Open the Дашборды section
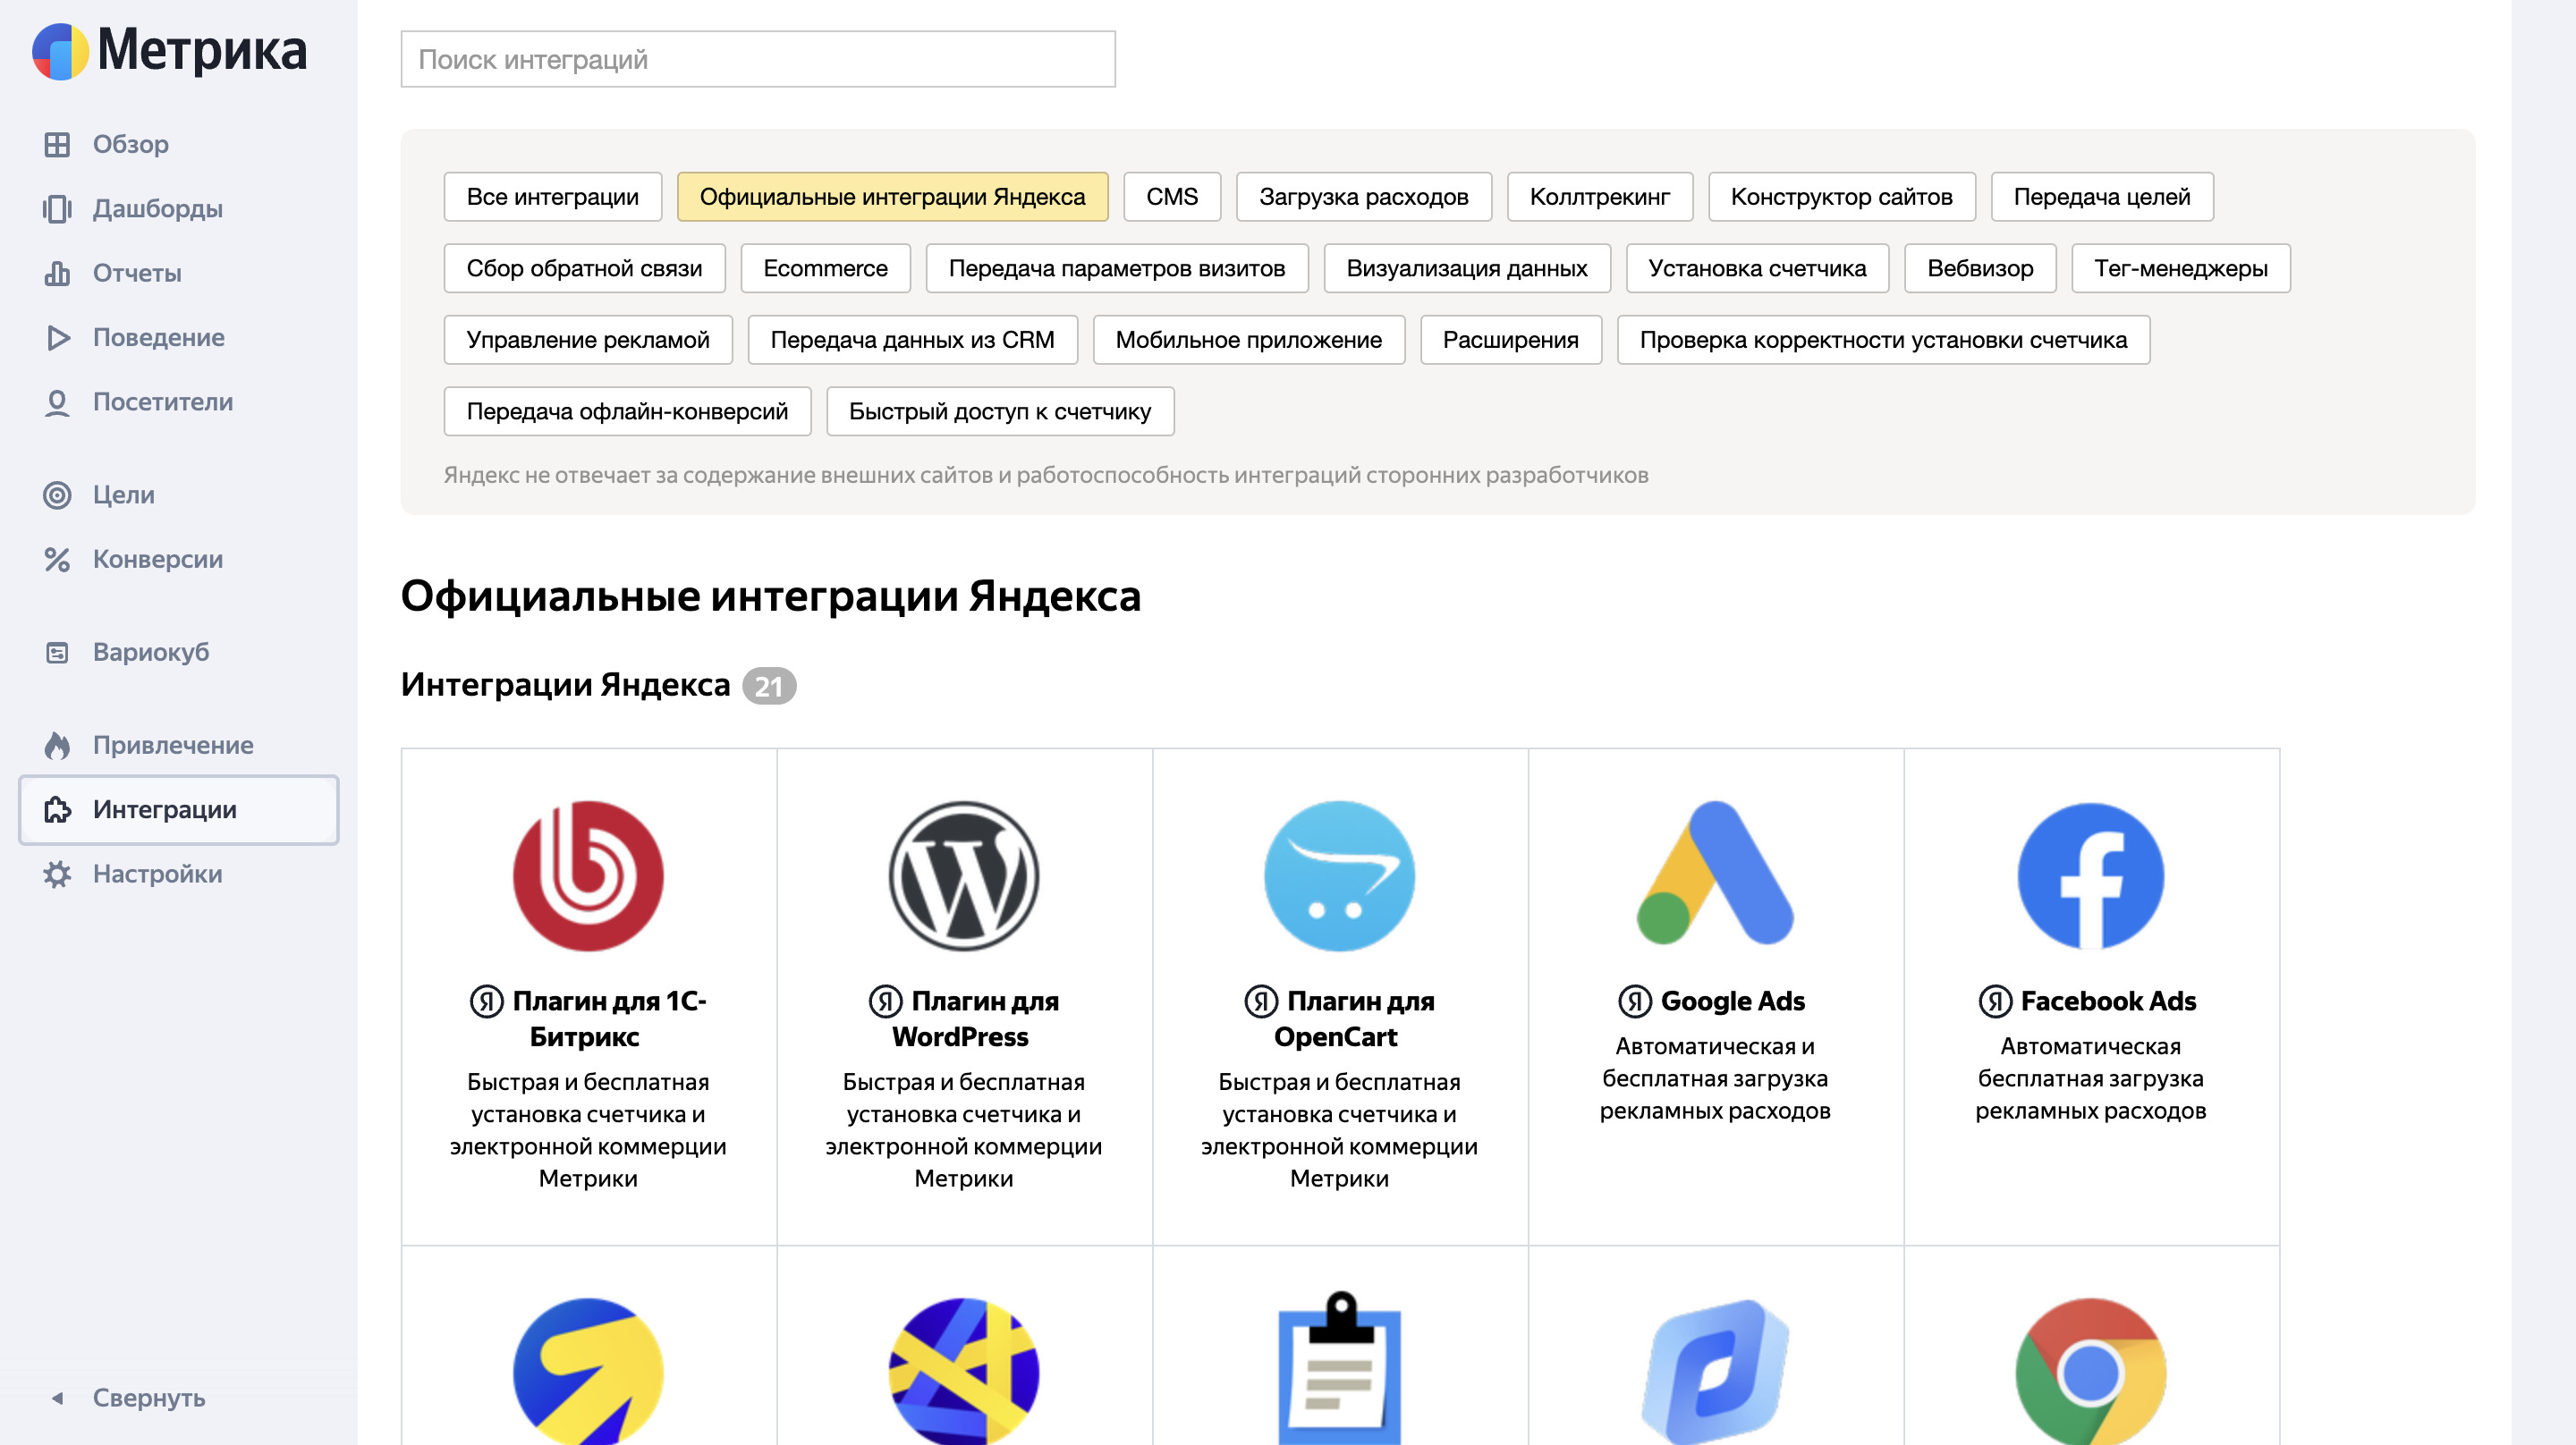Image resolution: width=2576 pixels, height=1445 pixels. (158, 209)
